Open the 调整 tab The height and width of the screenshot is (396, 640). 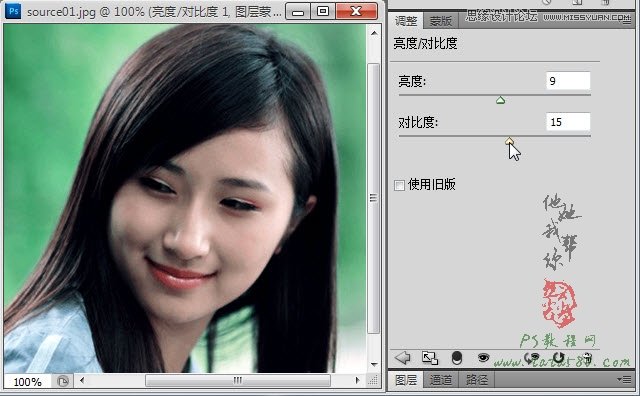(x=406, y=20)
